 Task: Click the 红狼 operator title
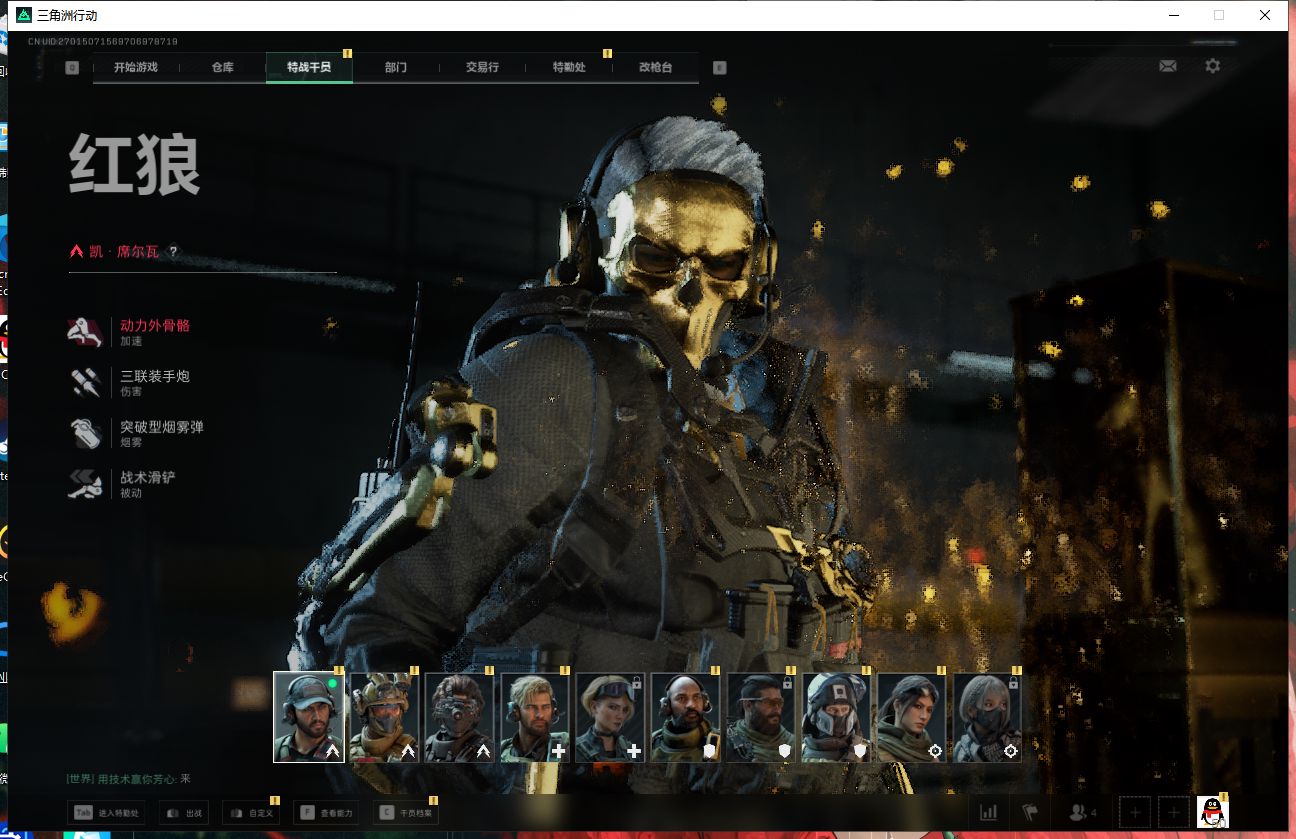click(135, 165)
